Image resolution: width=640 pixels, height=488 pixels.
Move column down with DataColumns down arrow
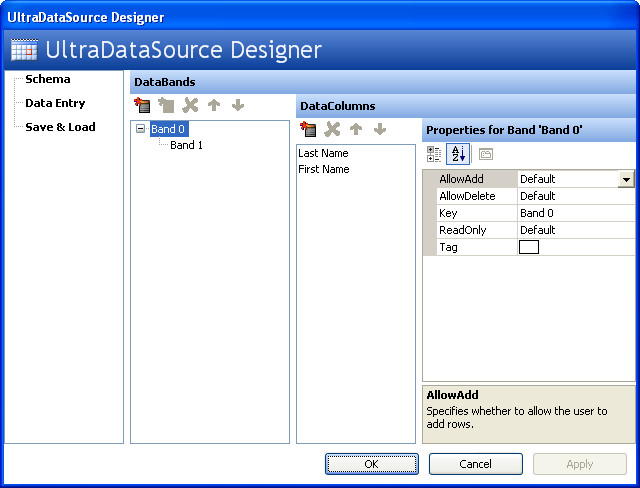[x=380, y=129]
